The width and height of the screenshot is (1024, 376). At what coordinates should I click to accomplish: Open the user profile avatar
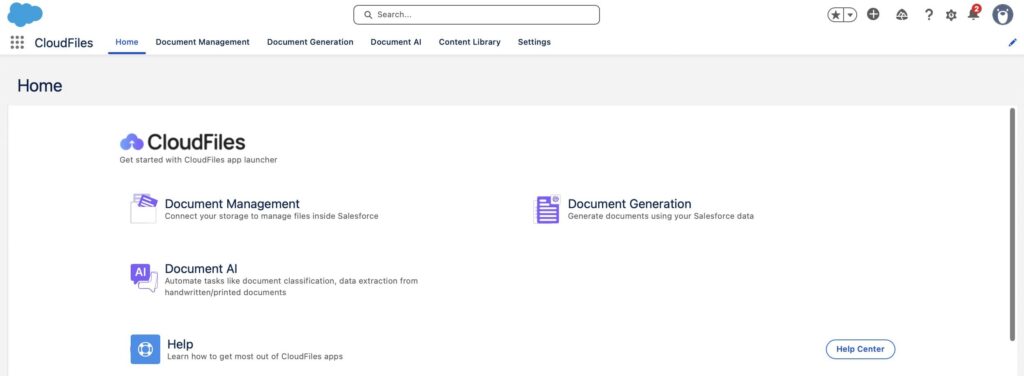pos(1002,14)
